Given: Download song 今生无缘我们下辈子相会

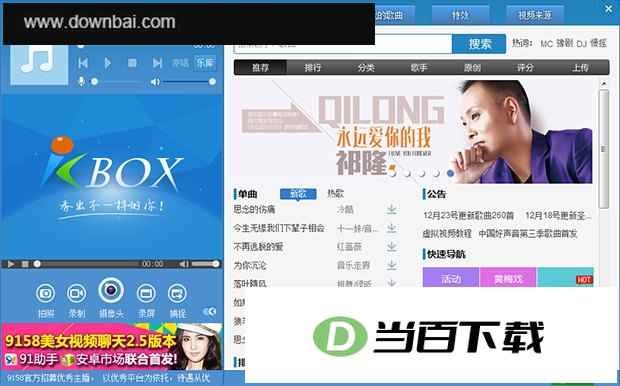Looking at the screenshot, I should pos(391,228).
